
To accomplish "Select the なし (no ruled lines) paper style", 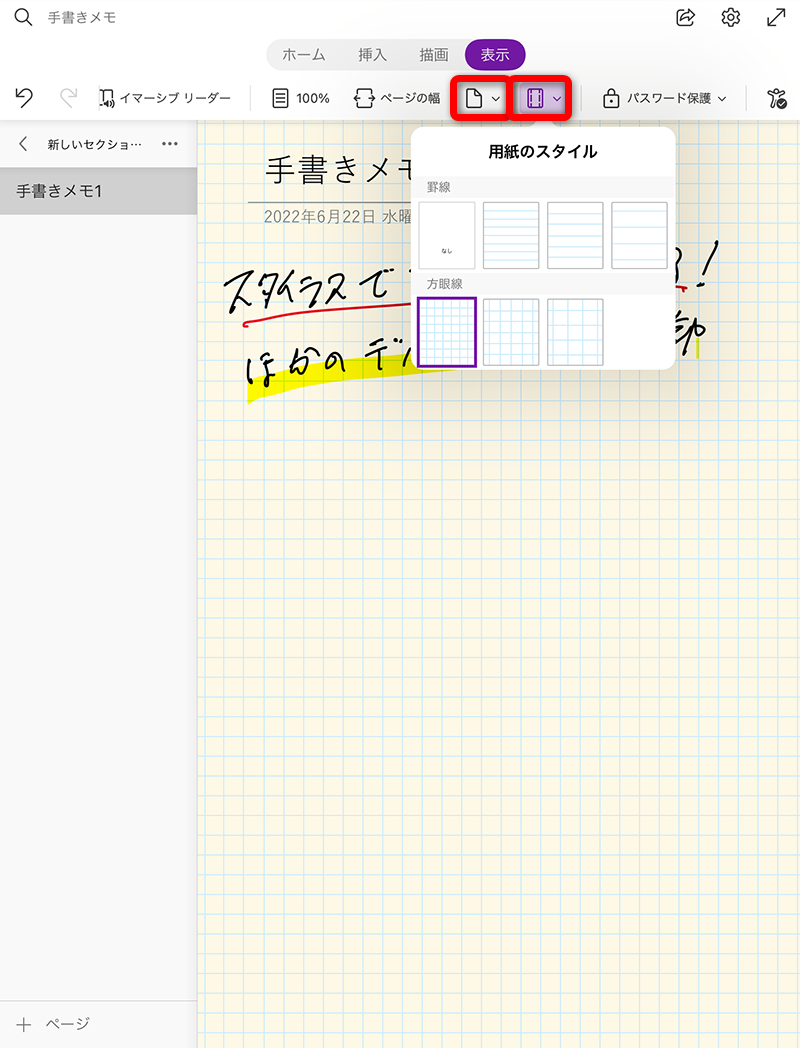I will coord(446,235).
